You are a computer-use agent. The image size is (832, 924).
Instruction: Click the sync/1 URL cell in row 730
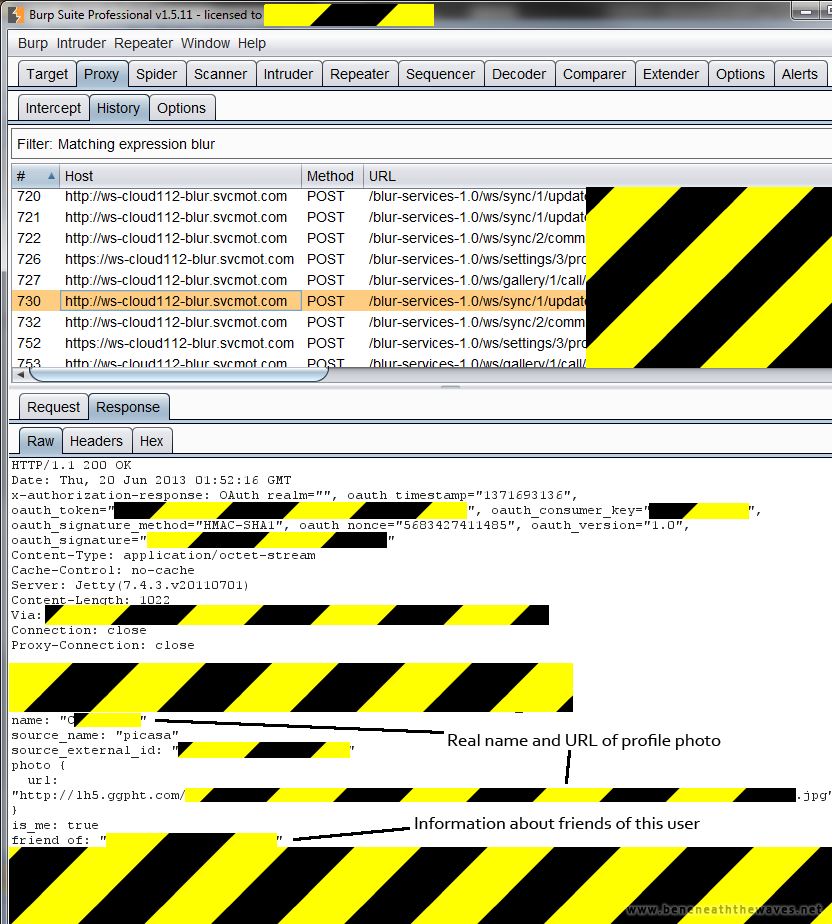[x=477, y=301]
